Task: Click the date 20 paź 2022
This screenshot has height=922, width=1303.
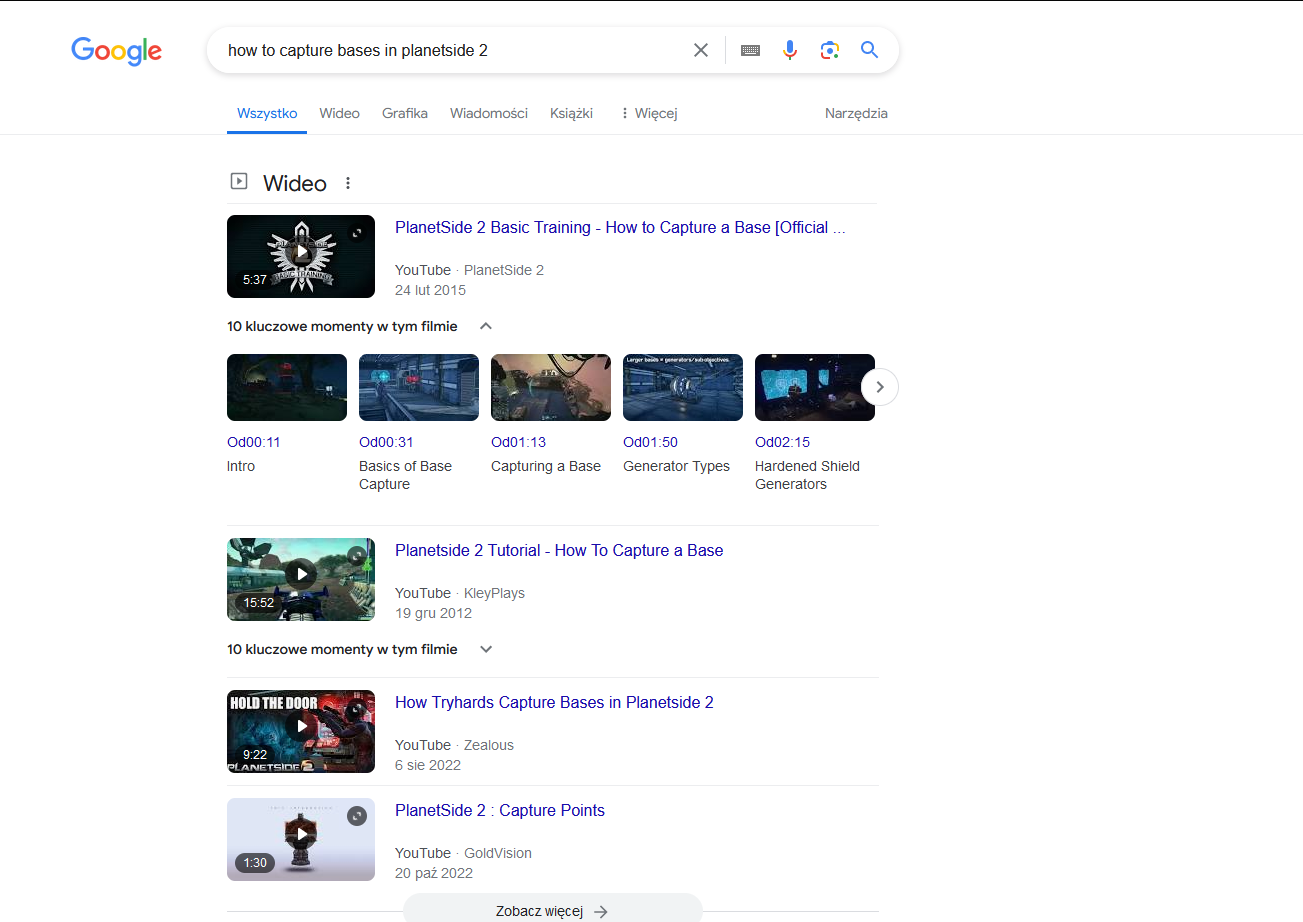Action: [434, 873]
